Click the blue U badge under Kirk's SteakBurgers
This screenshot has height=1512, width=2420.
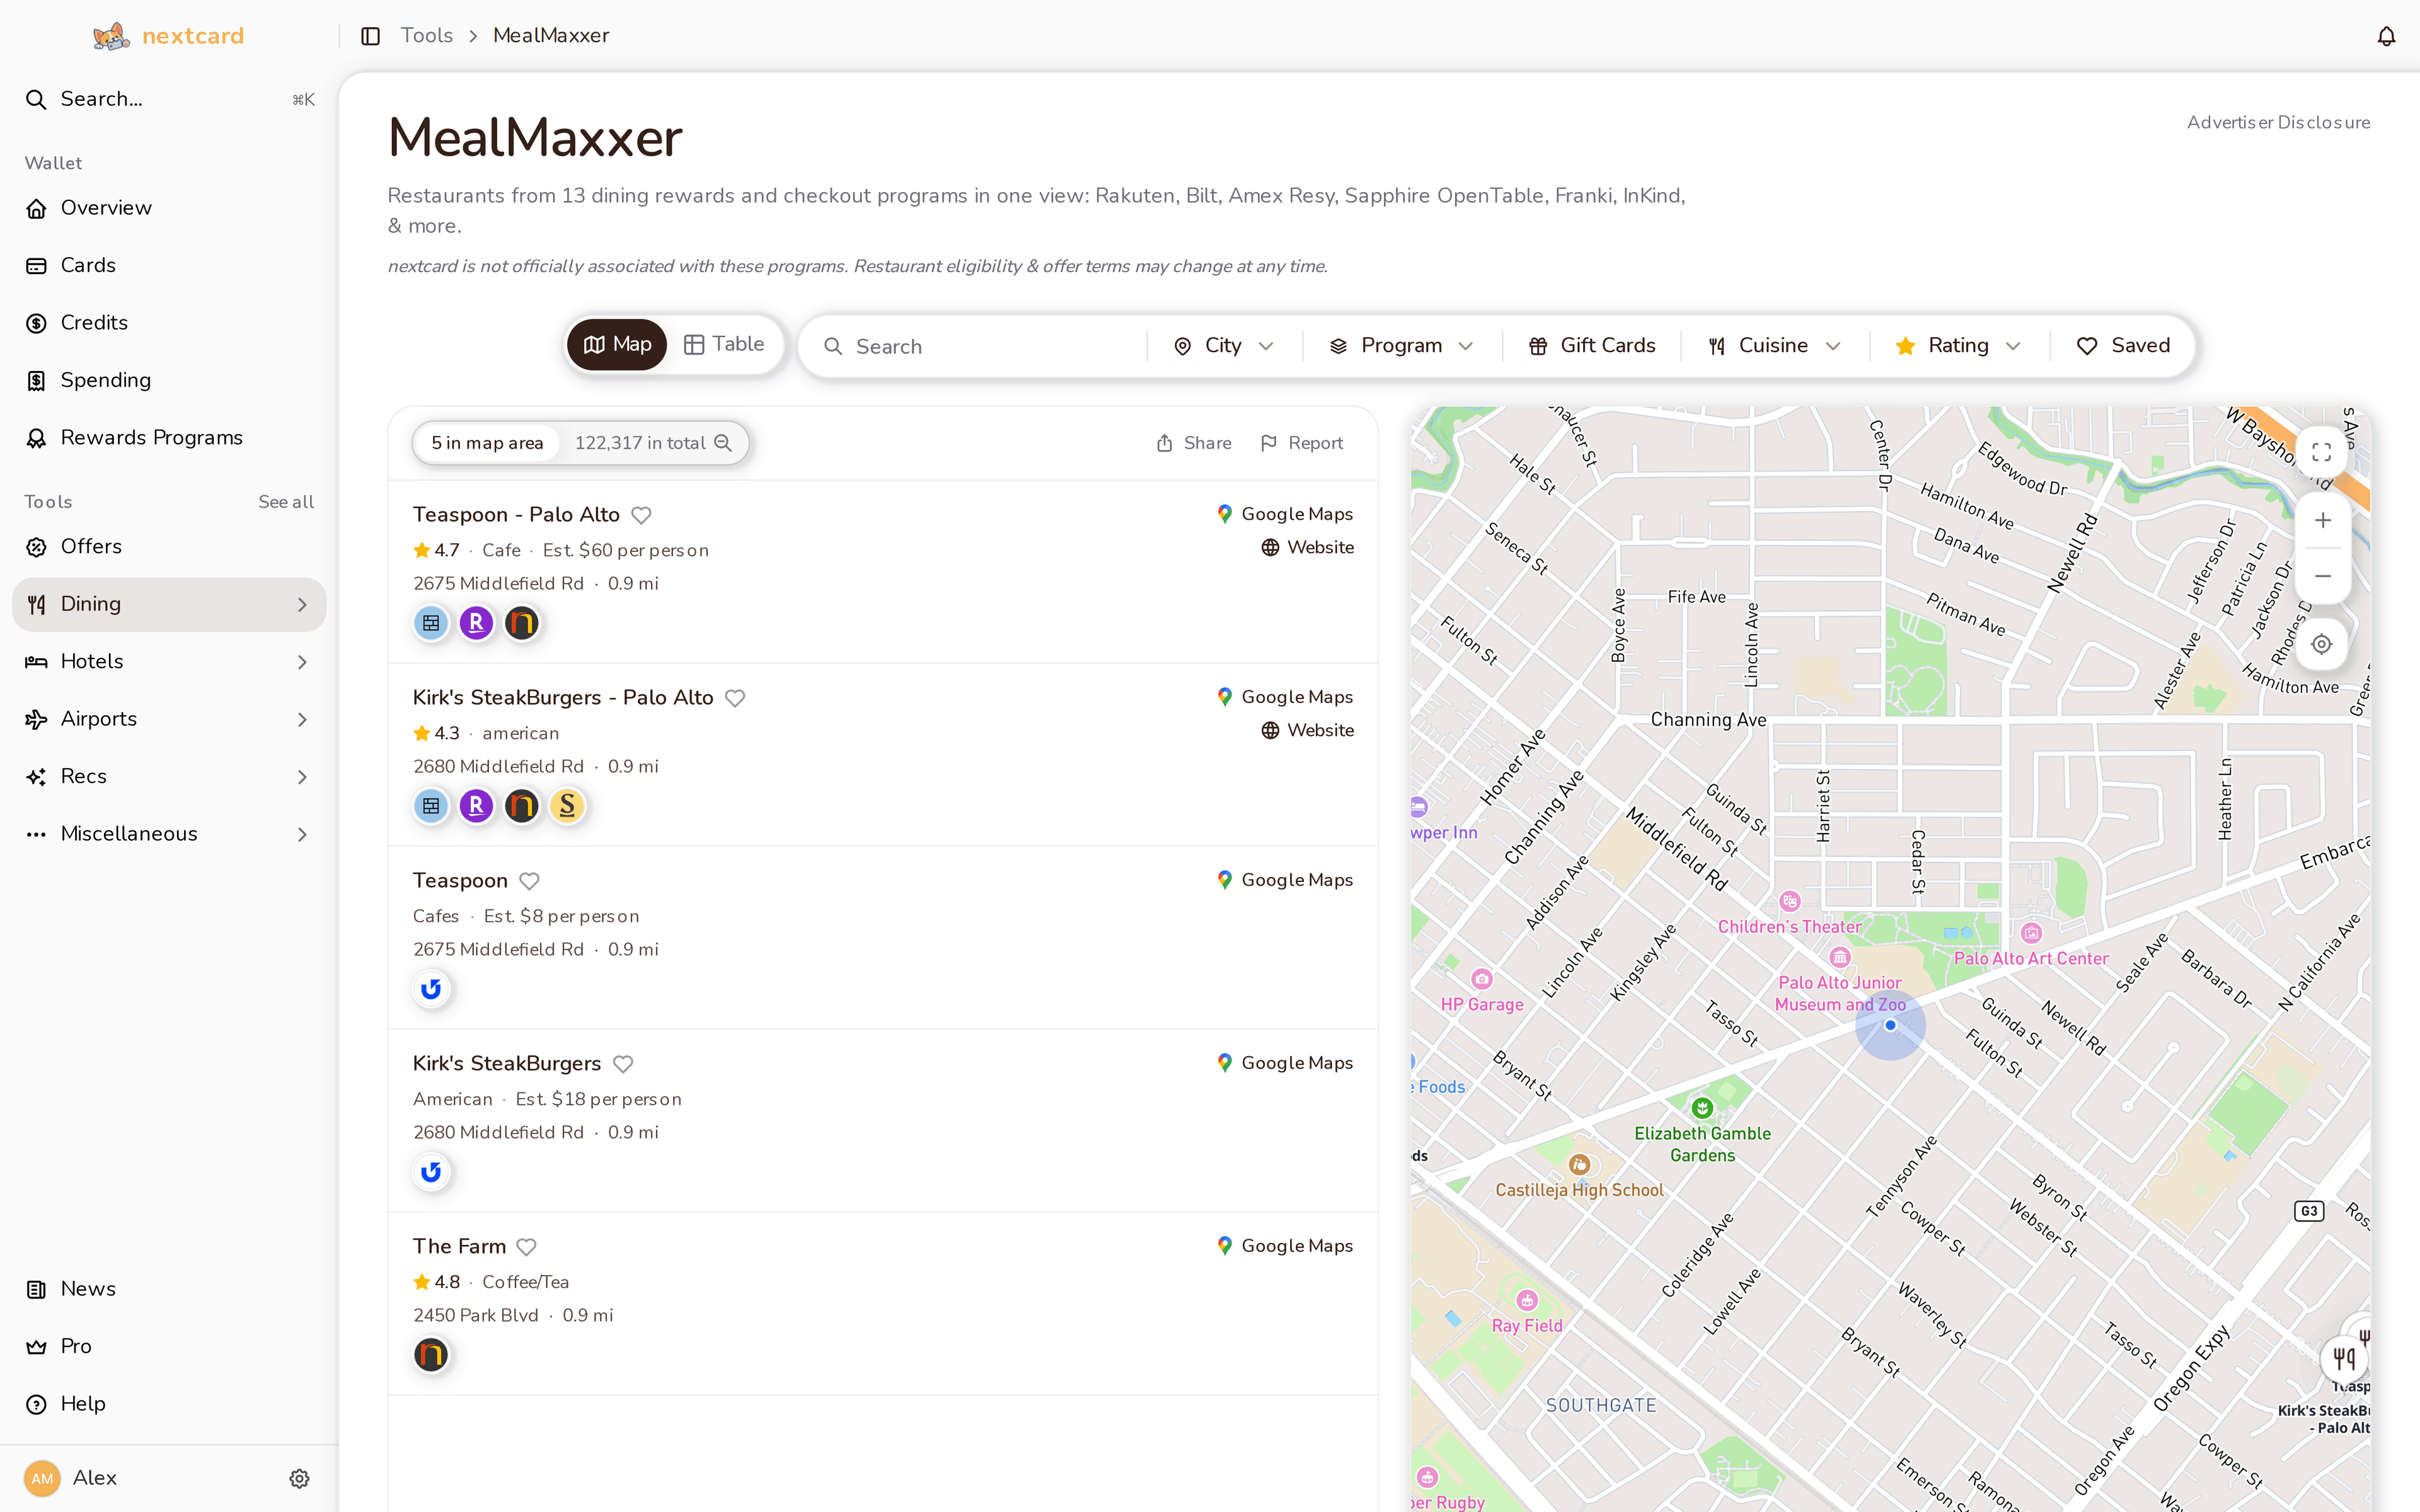pos(431,1172)
